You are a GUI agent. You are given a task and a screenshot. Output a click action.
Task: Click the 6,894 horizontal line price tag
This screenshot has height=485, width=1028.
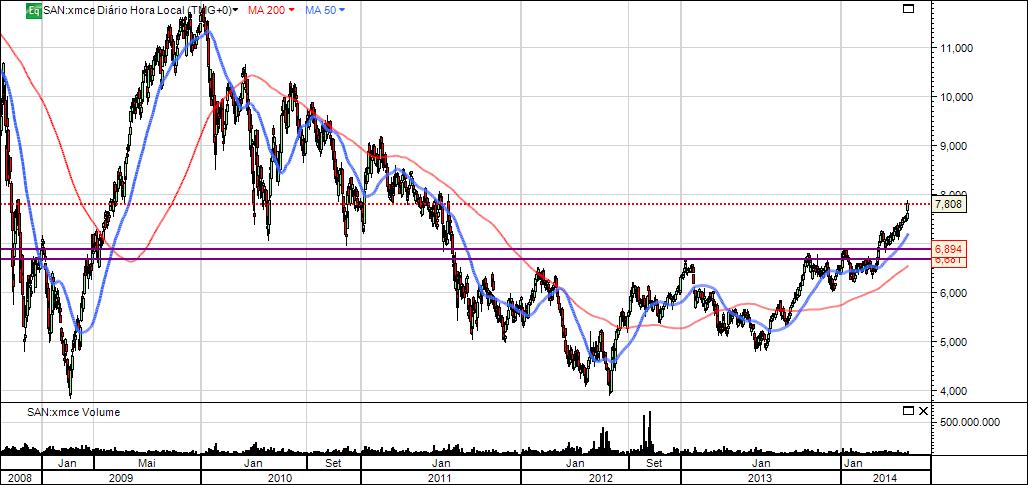[x=948, y=249]
